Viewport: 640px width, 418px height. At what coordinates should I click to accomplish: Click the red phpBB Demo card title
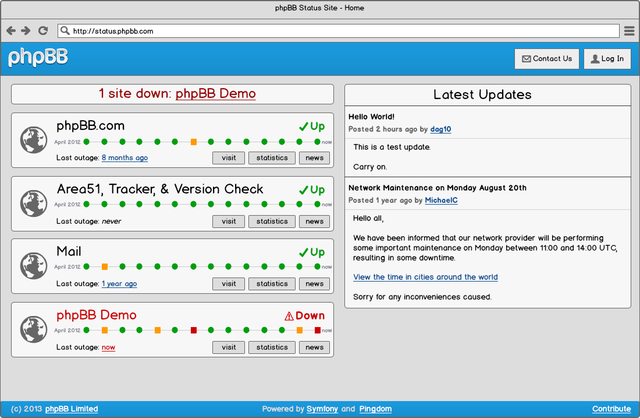(96, 315)
